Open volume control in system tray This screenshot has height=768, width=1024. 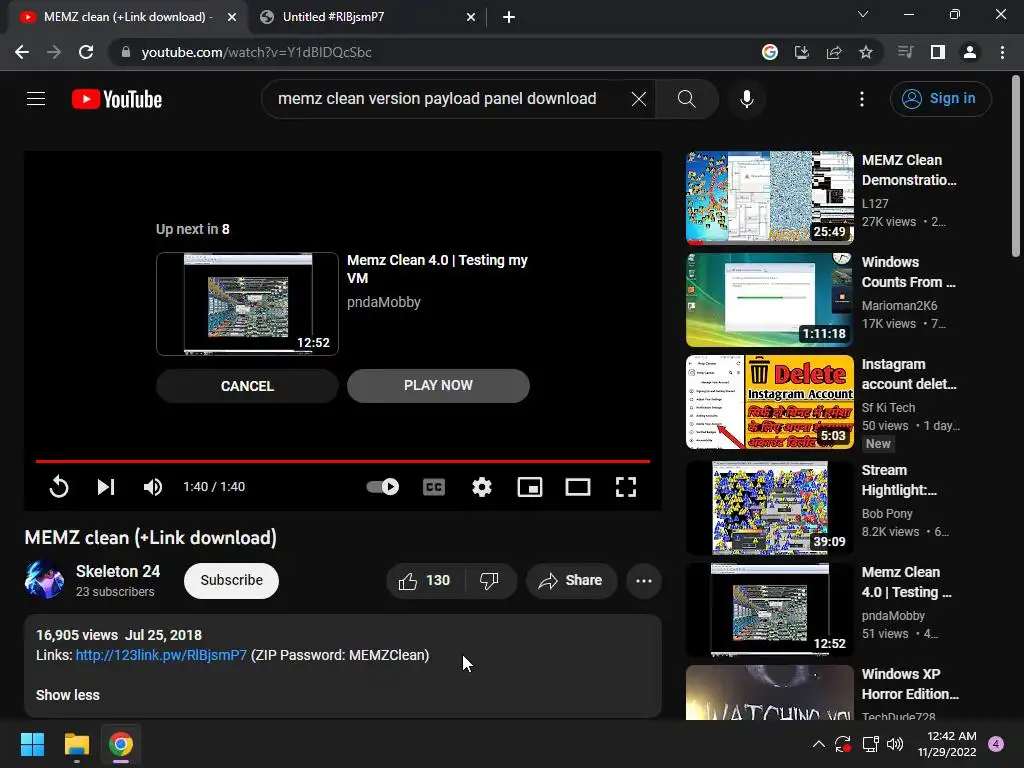pyautogui.click(x=895, y=744)
